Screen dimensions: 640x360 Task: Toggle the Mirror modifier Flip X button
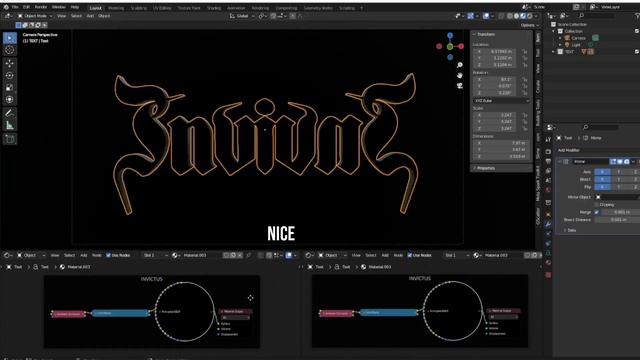tap(602, 187)
